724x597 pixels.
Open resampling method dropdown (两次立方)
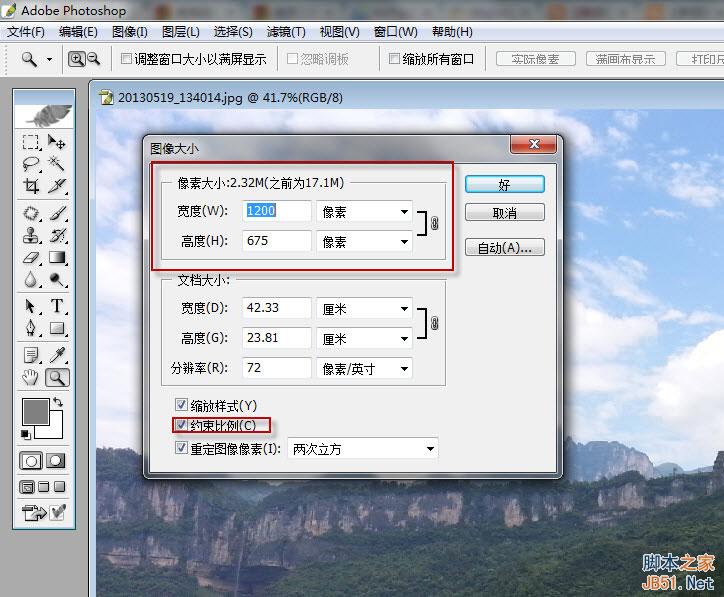pos(362,448)
